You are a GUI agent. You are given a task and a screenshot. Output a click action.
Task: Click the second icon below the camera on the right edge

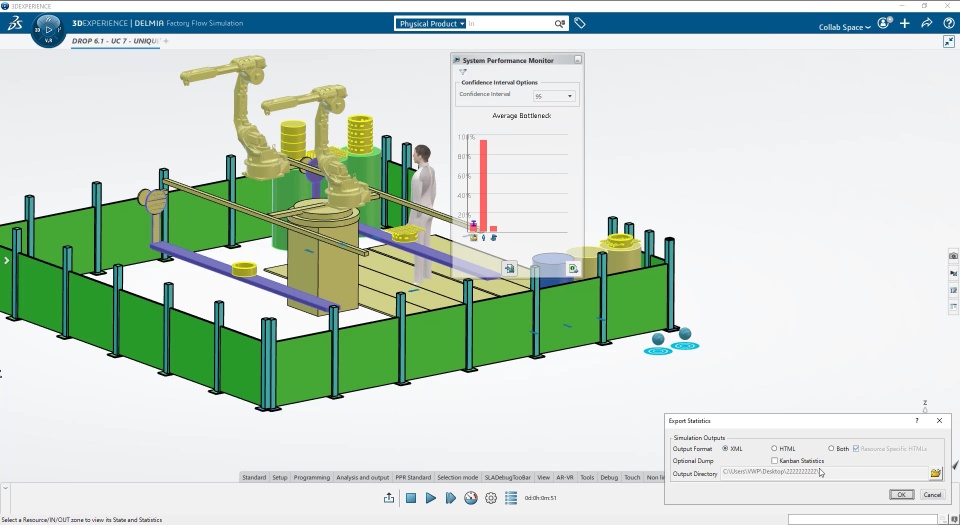pyautogui.click(x=953, y=273)
